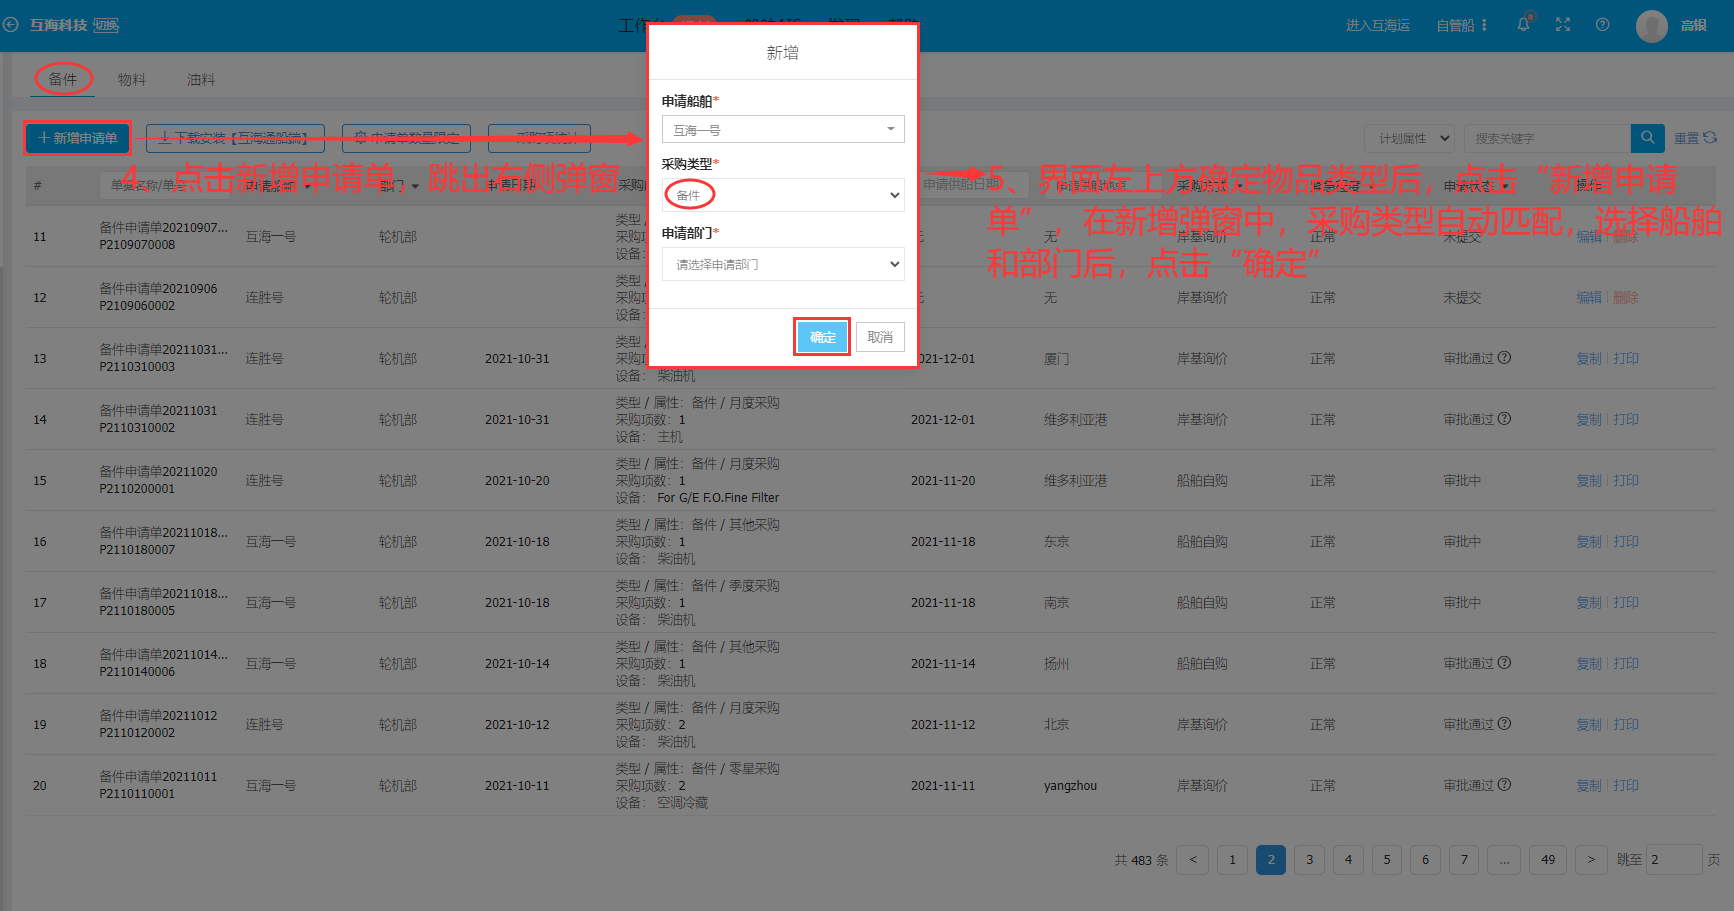Click 复制 in row 13
Viewport: 1734px width, 911px height.
click(x=1589, y=358)
